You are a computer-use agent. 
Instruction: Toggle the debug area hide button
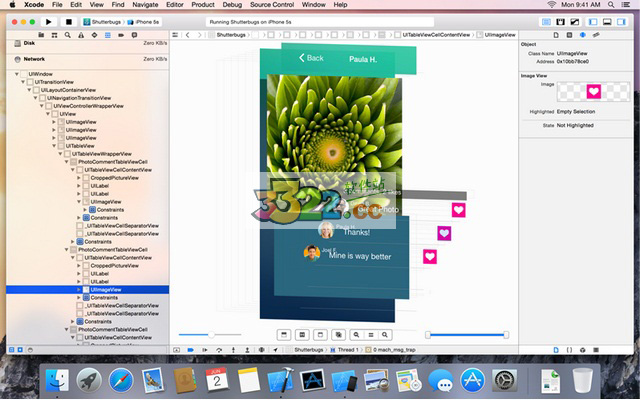coord(176,350)
